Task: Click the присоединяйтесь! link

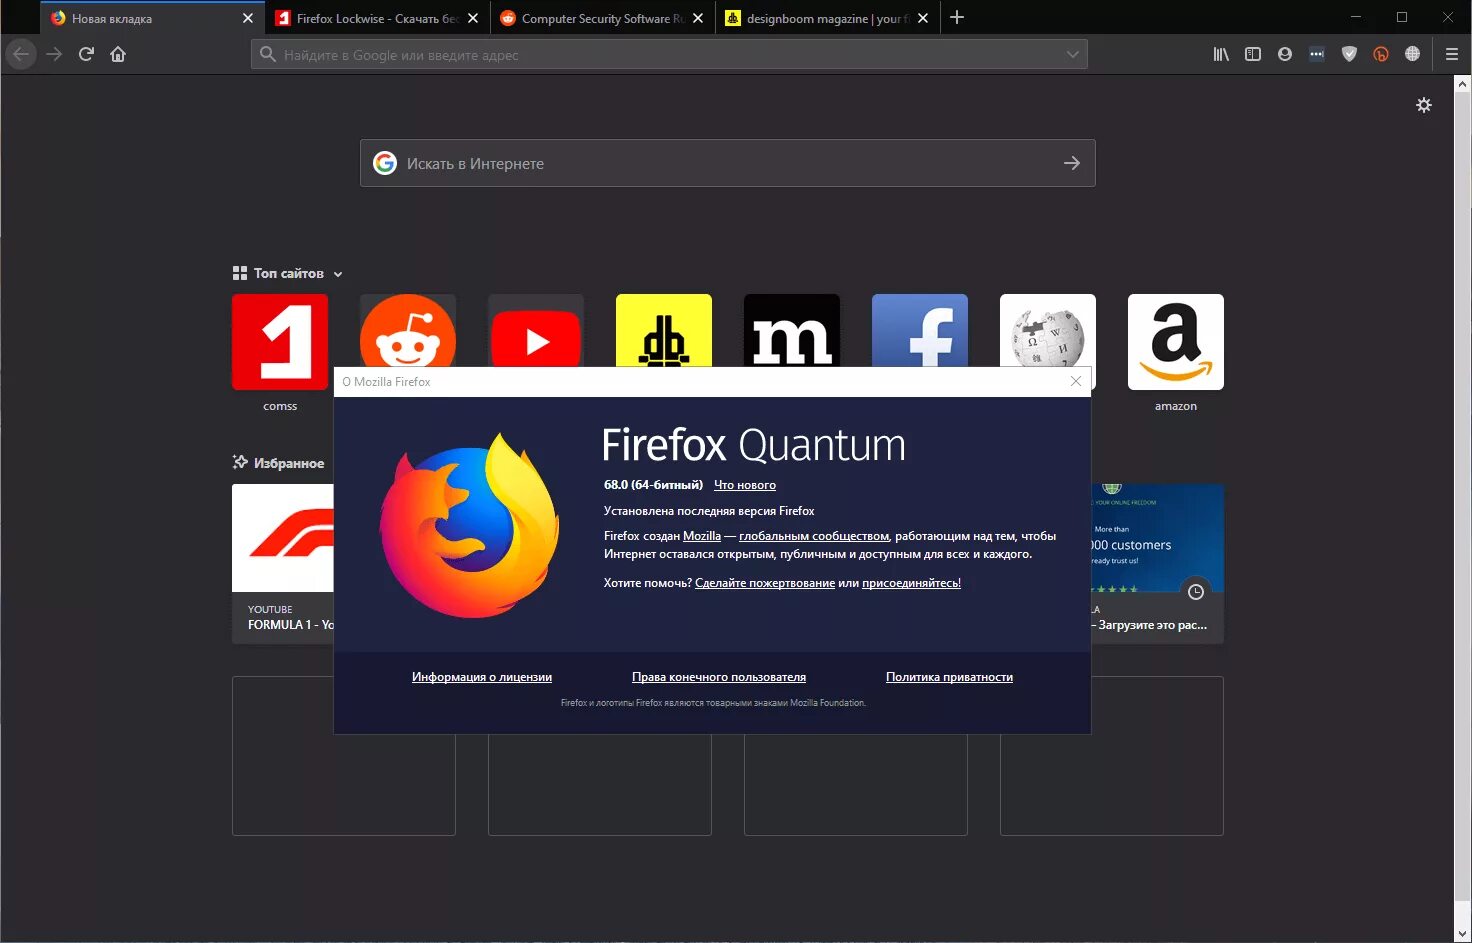Action: click(911, 583)
